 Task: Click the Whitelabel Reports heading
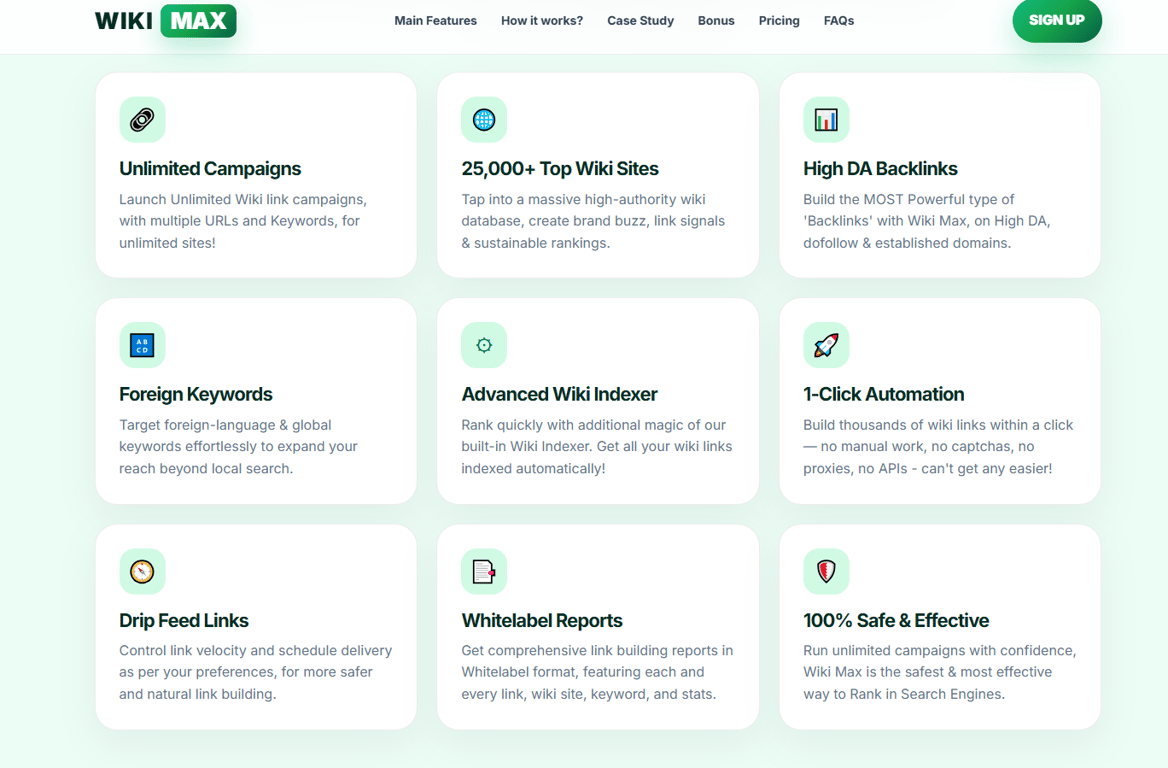(542, 621)
